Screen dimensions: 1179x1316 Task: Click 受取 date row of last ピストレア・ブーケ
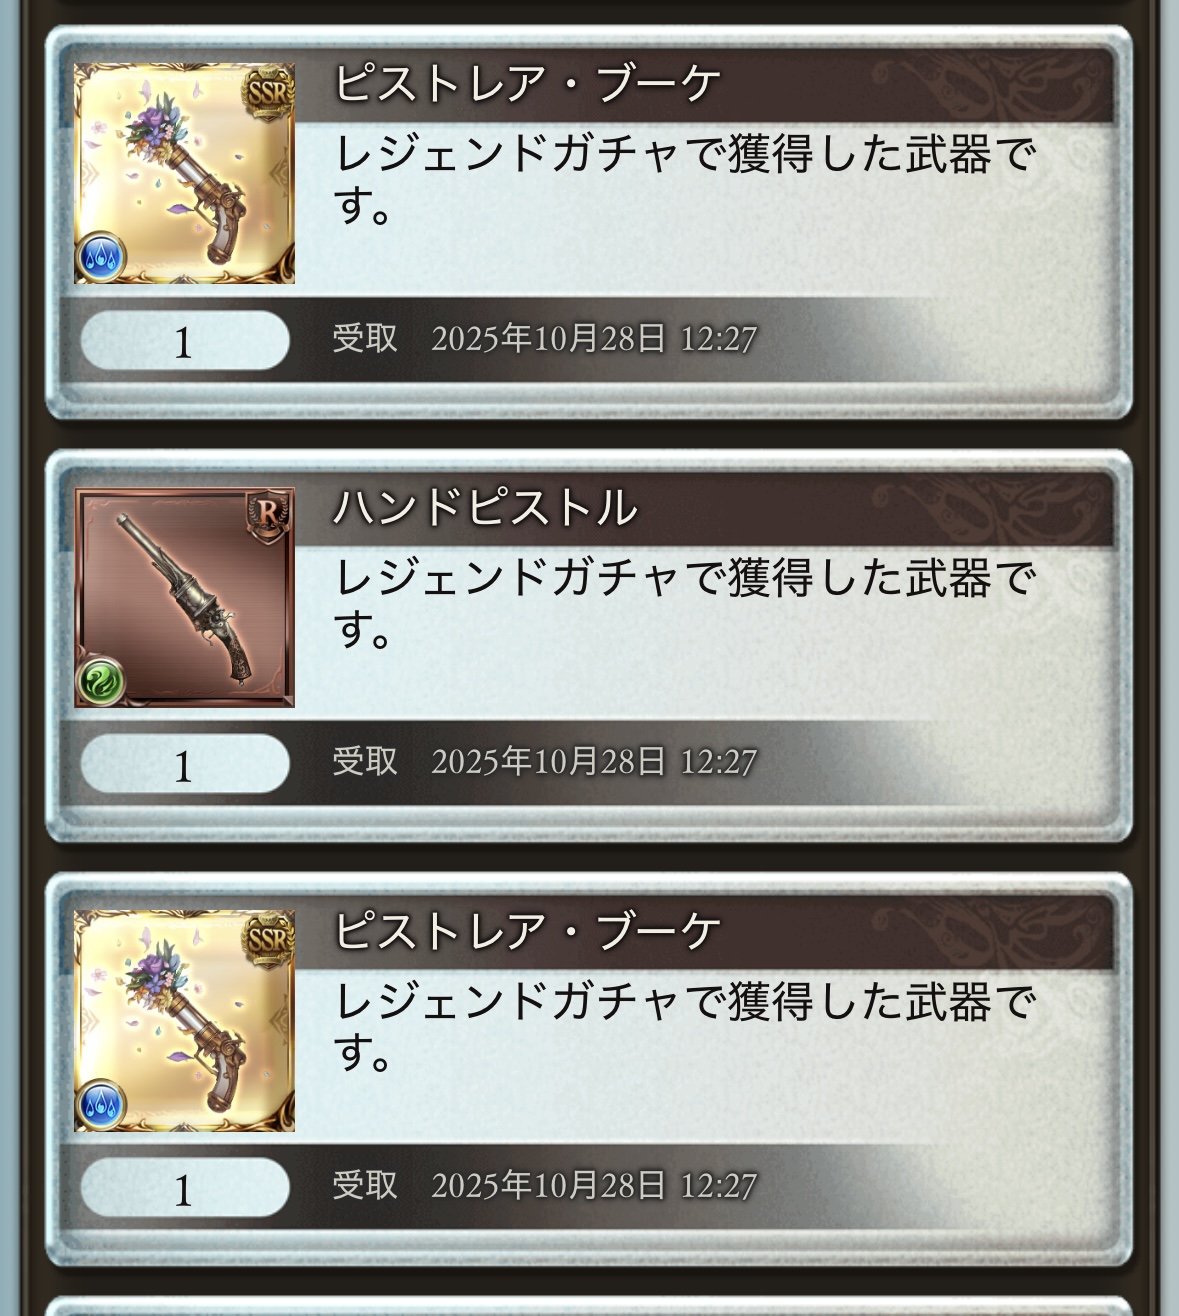click(545, 1186)
